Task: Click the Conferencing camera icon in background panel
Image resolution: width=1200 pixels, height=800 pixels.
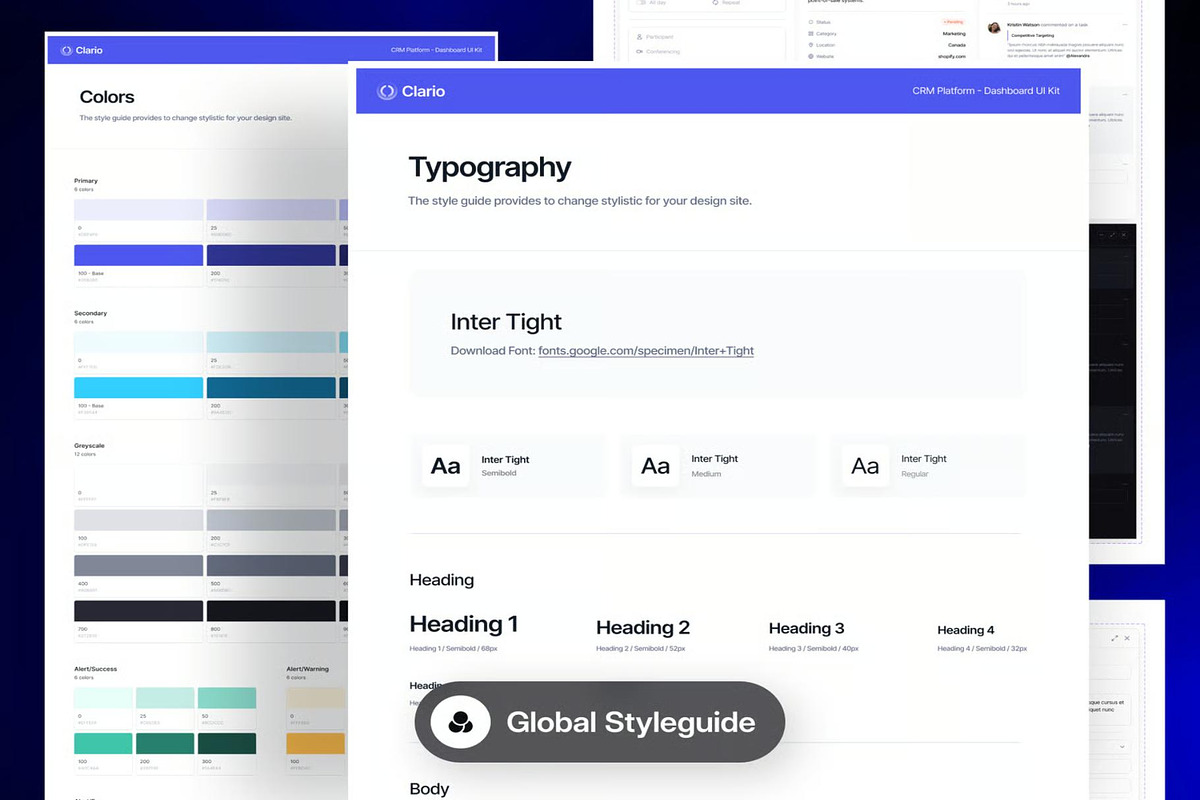Action: pyautogui.click(x=638, y=52)
